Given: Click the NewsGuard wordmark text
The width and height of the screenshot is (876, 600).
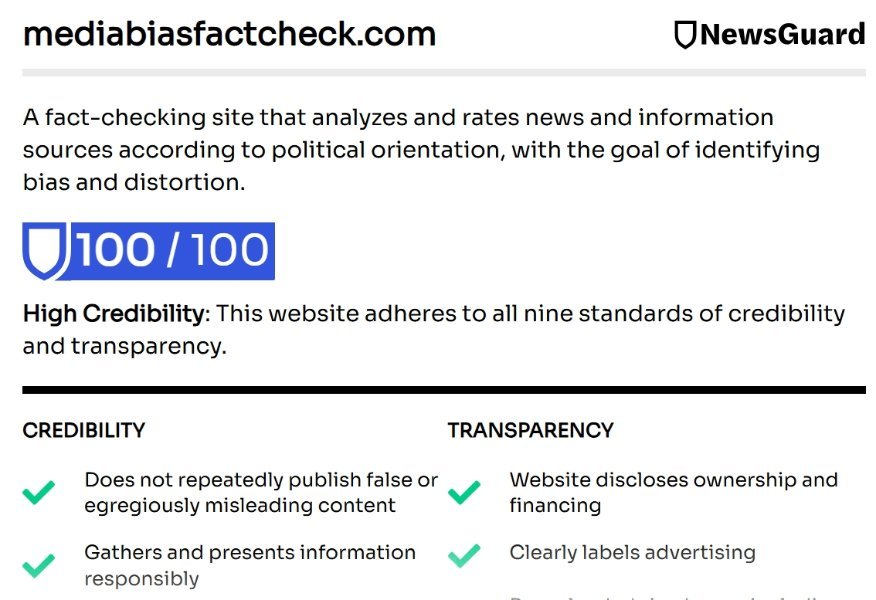Looking at the screenshot, I should point(782,35).
